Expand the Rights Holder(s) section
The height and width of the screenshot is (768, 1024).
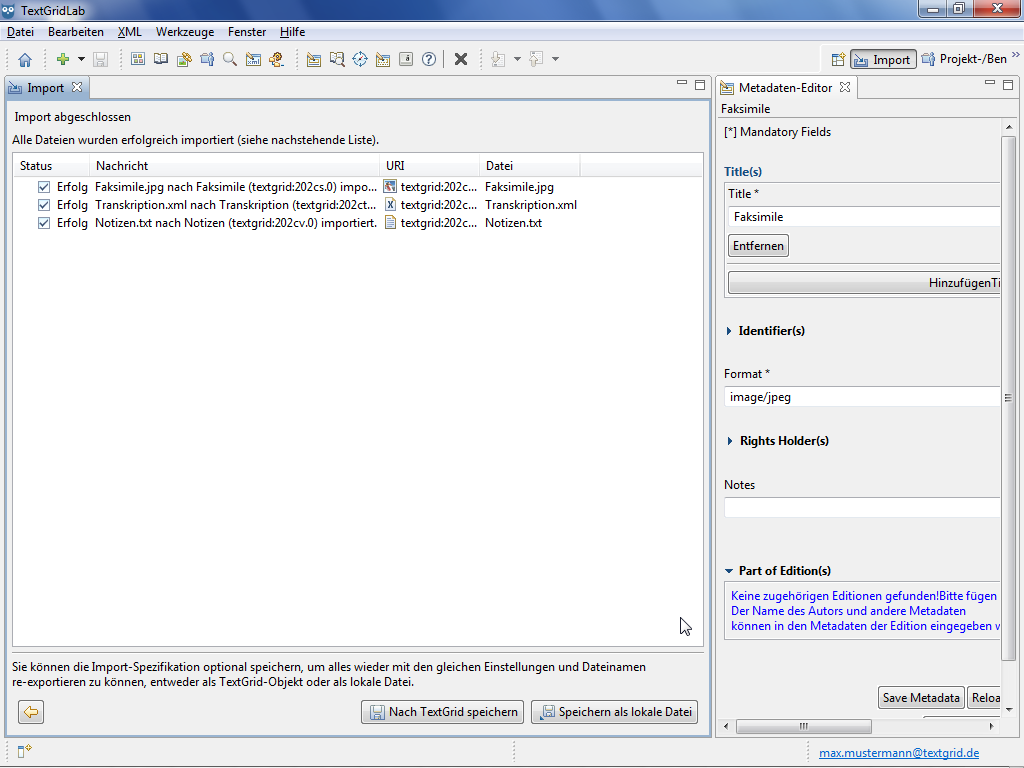[x=729, y=441]
